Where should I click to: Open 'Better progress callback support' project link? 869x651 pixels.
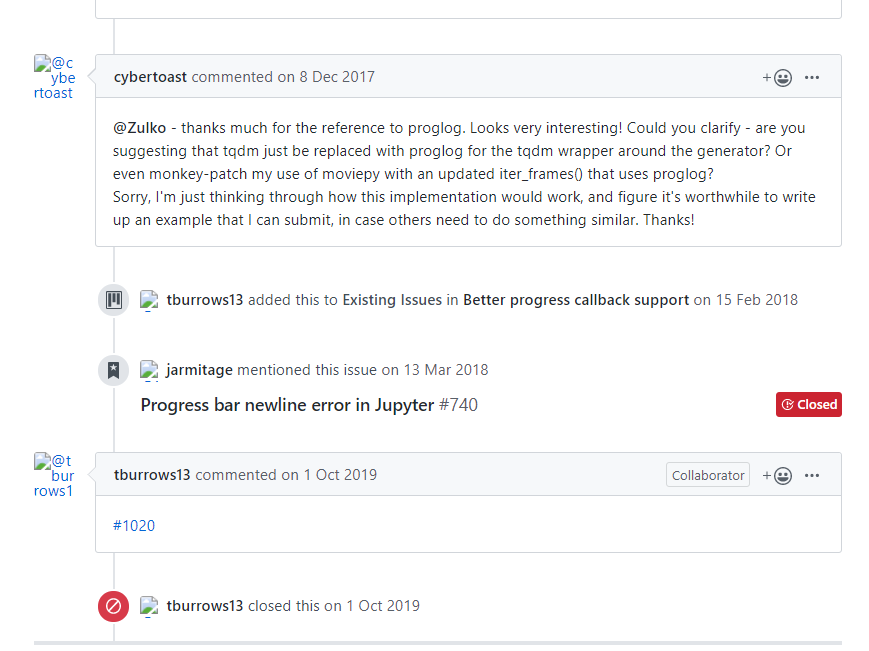(x=575, y=300)
